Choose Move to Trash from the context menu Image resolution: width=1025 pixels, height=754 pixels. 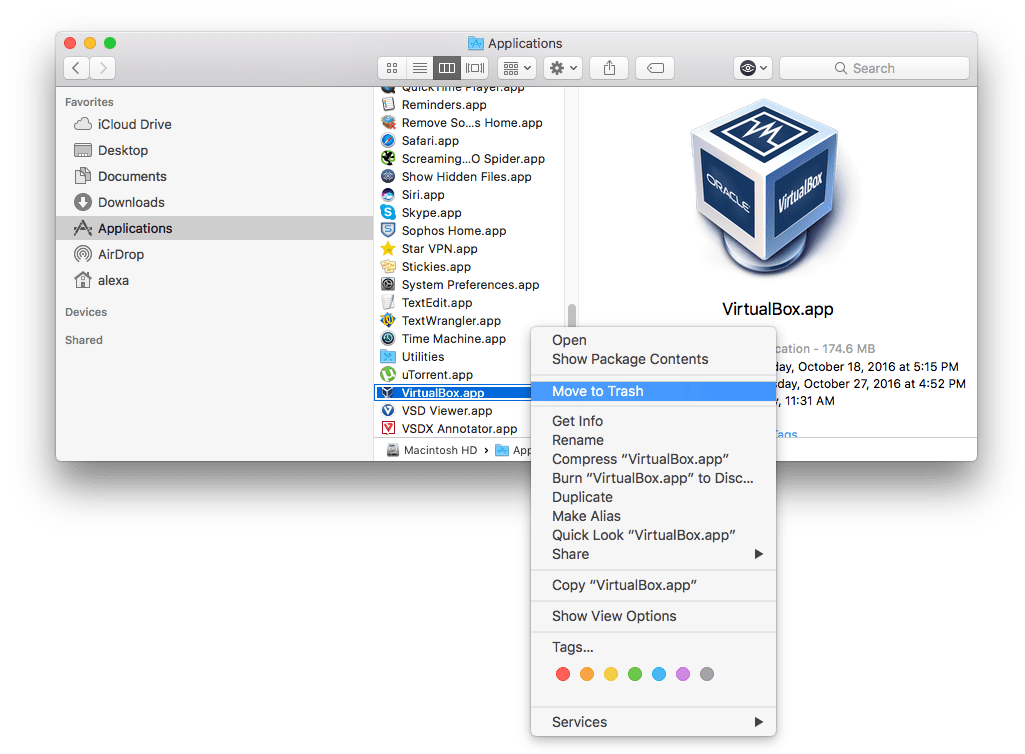600,391
